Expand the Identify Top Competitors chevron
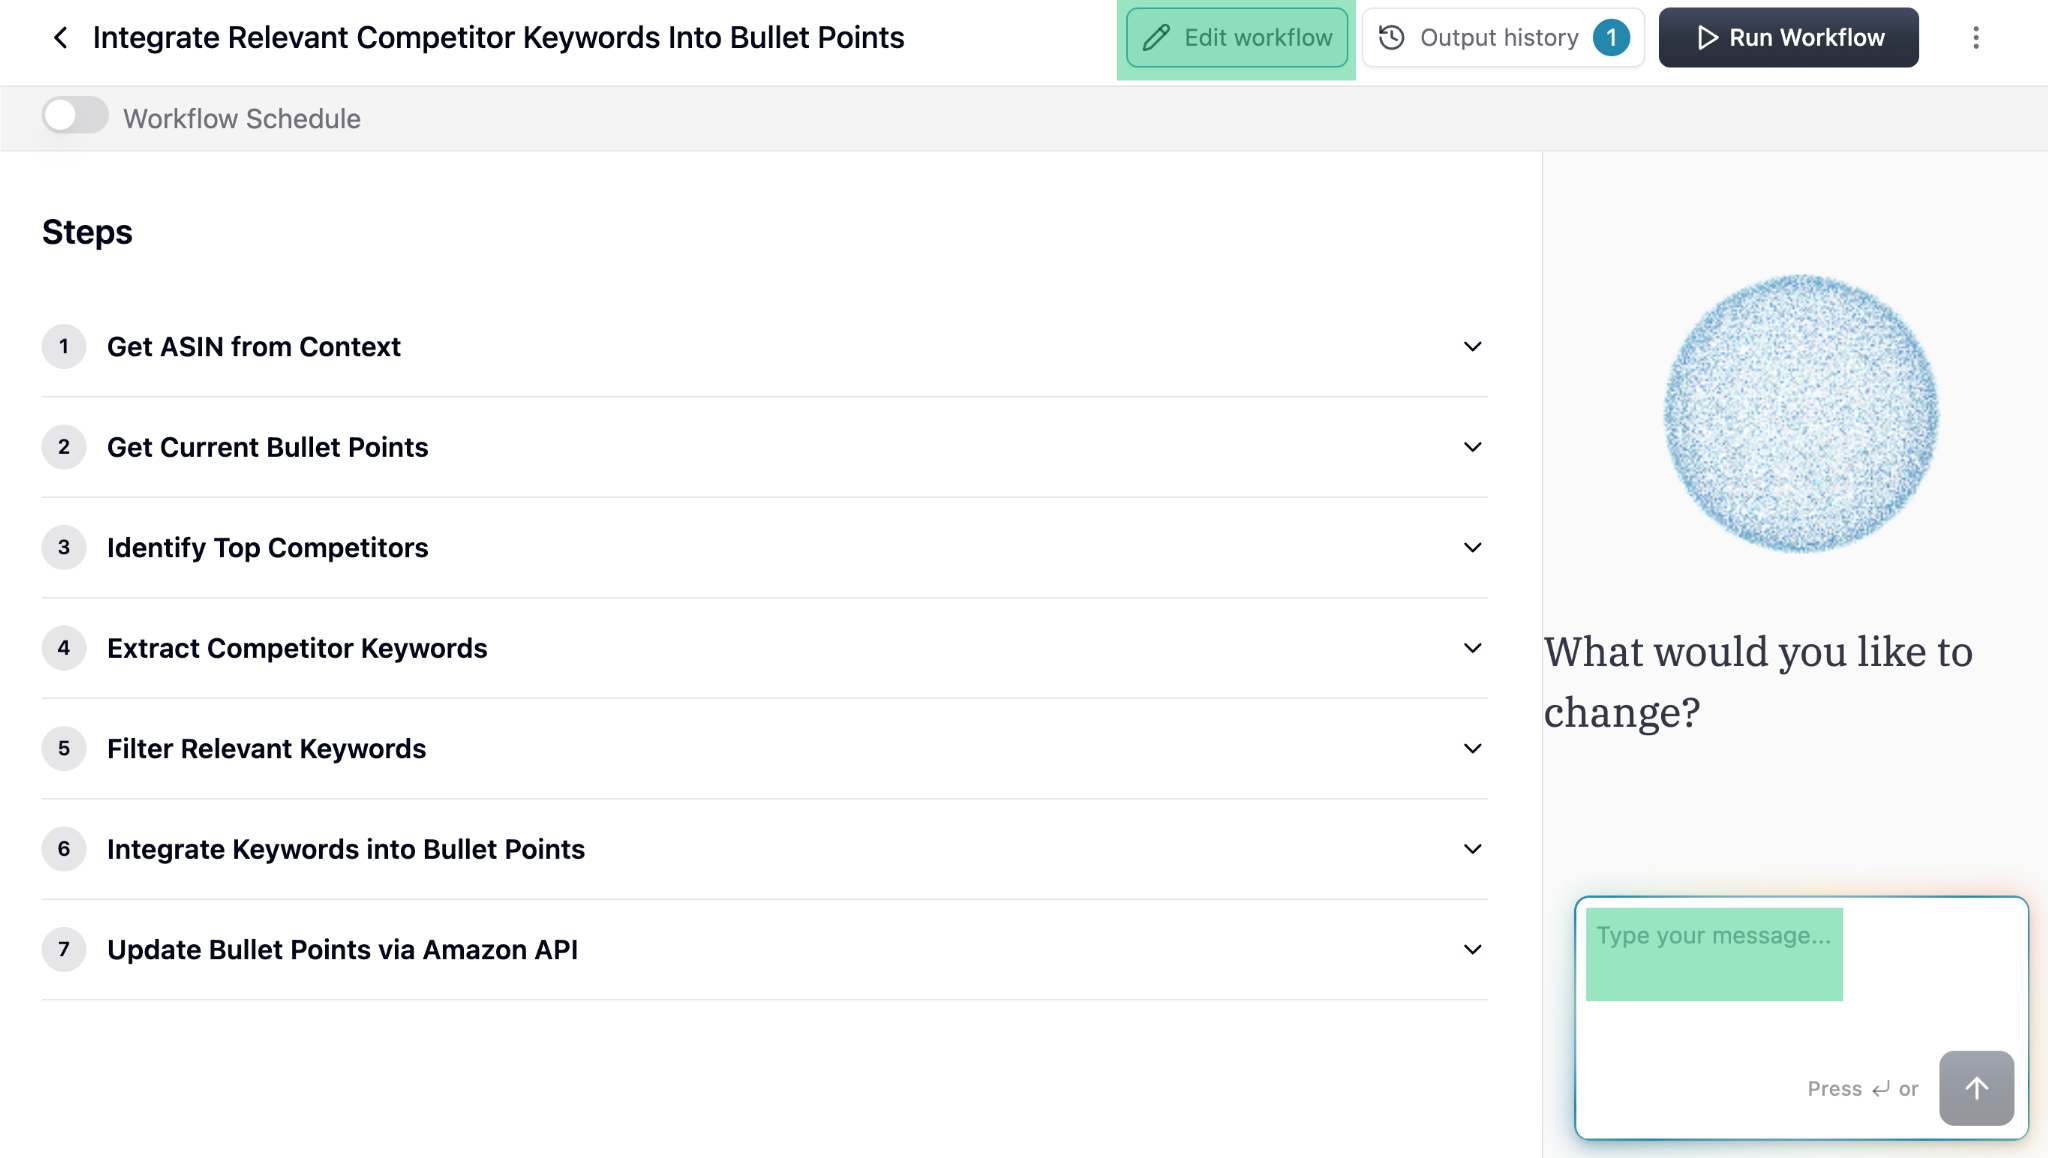2048x1158 pixels. [1472, 548]
